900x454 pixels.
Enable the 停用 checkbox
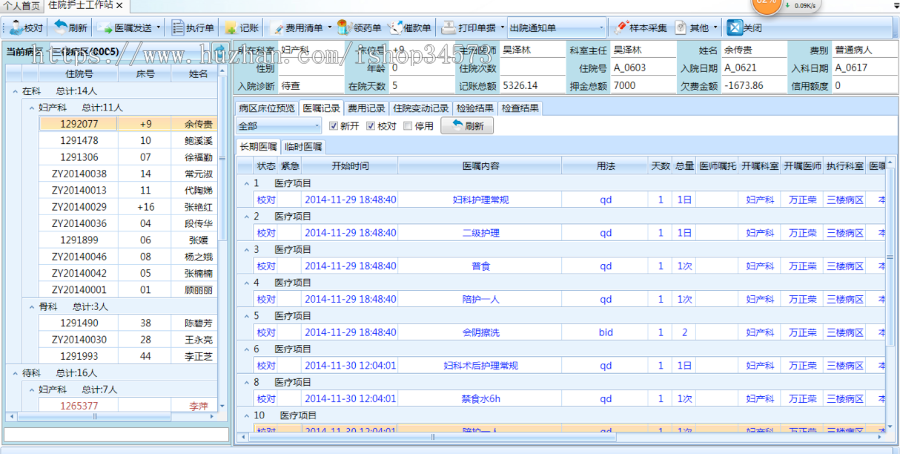pos(408,126)
